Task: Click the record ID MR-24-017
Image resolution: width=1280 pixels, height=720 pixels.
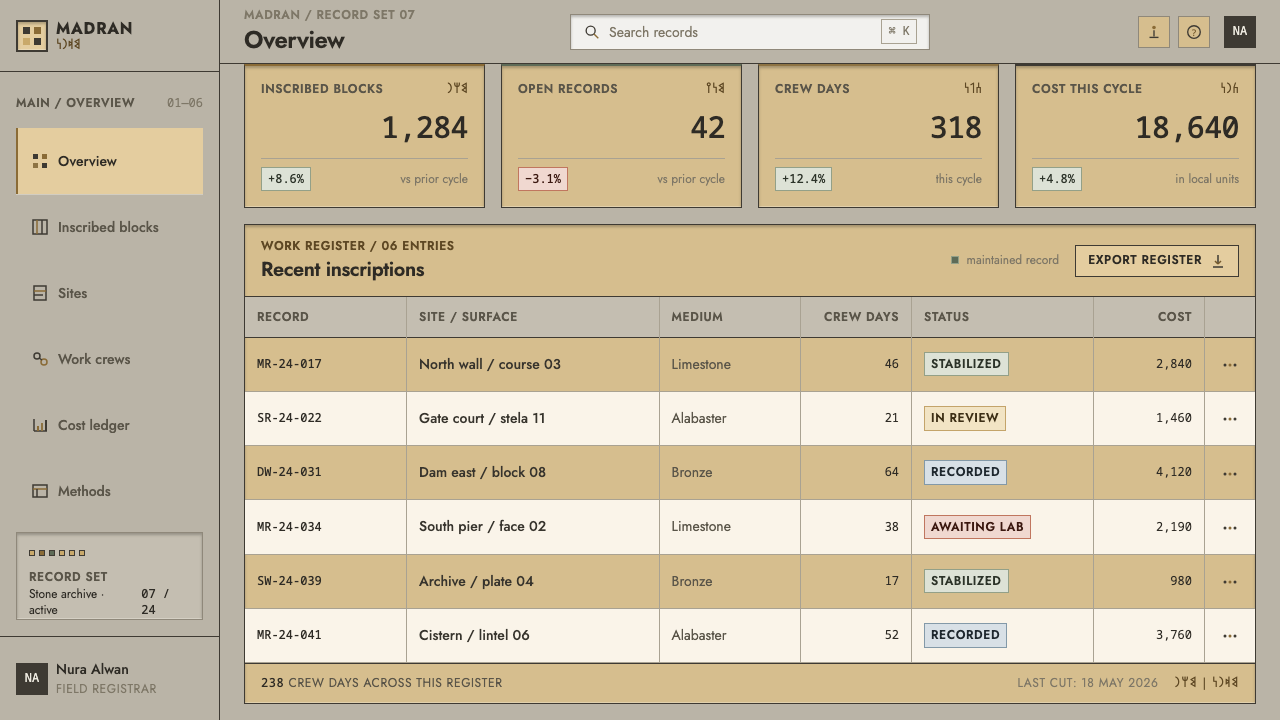Action: (289, 364)
